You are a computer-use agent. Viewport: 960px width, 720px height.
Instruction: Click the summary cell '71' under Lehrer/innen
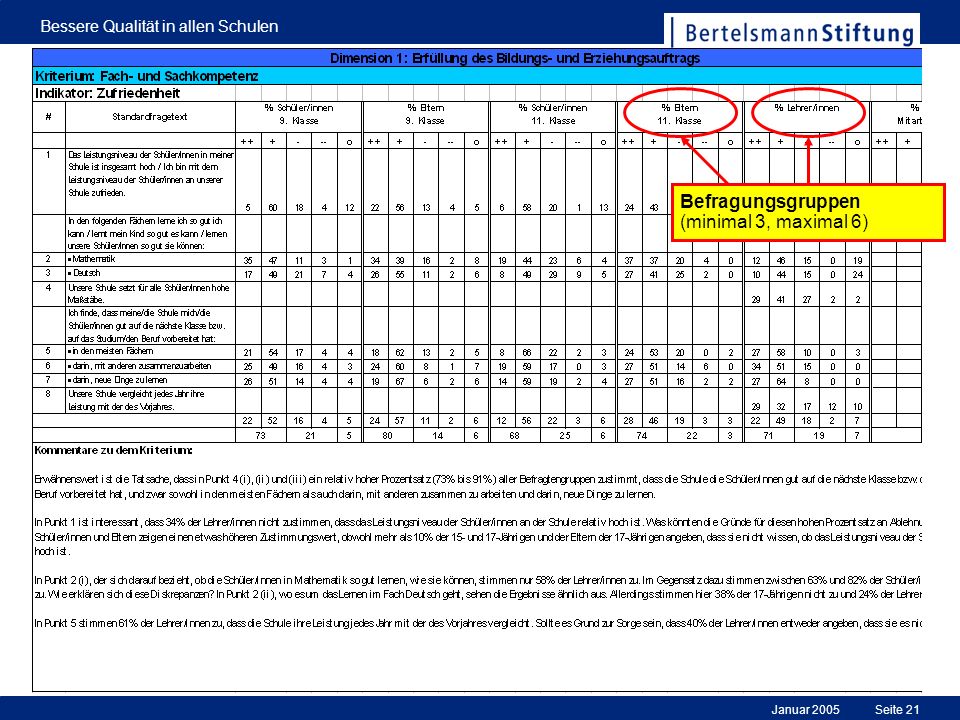click(768, 435)
